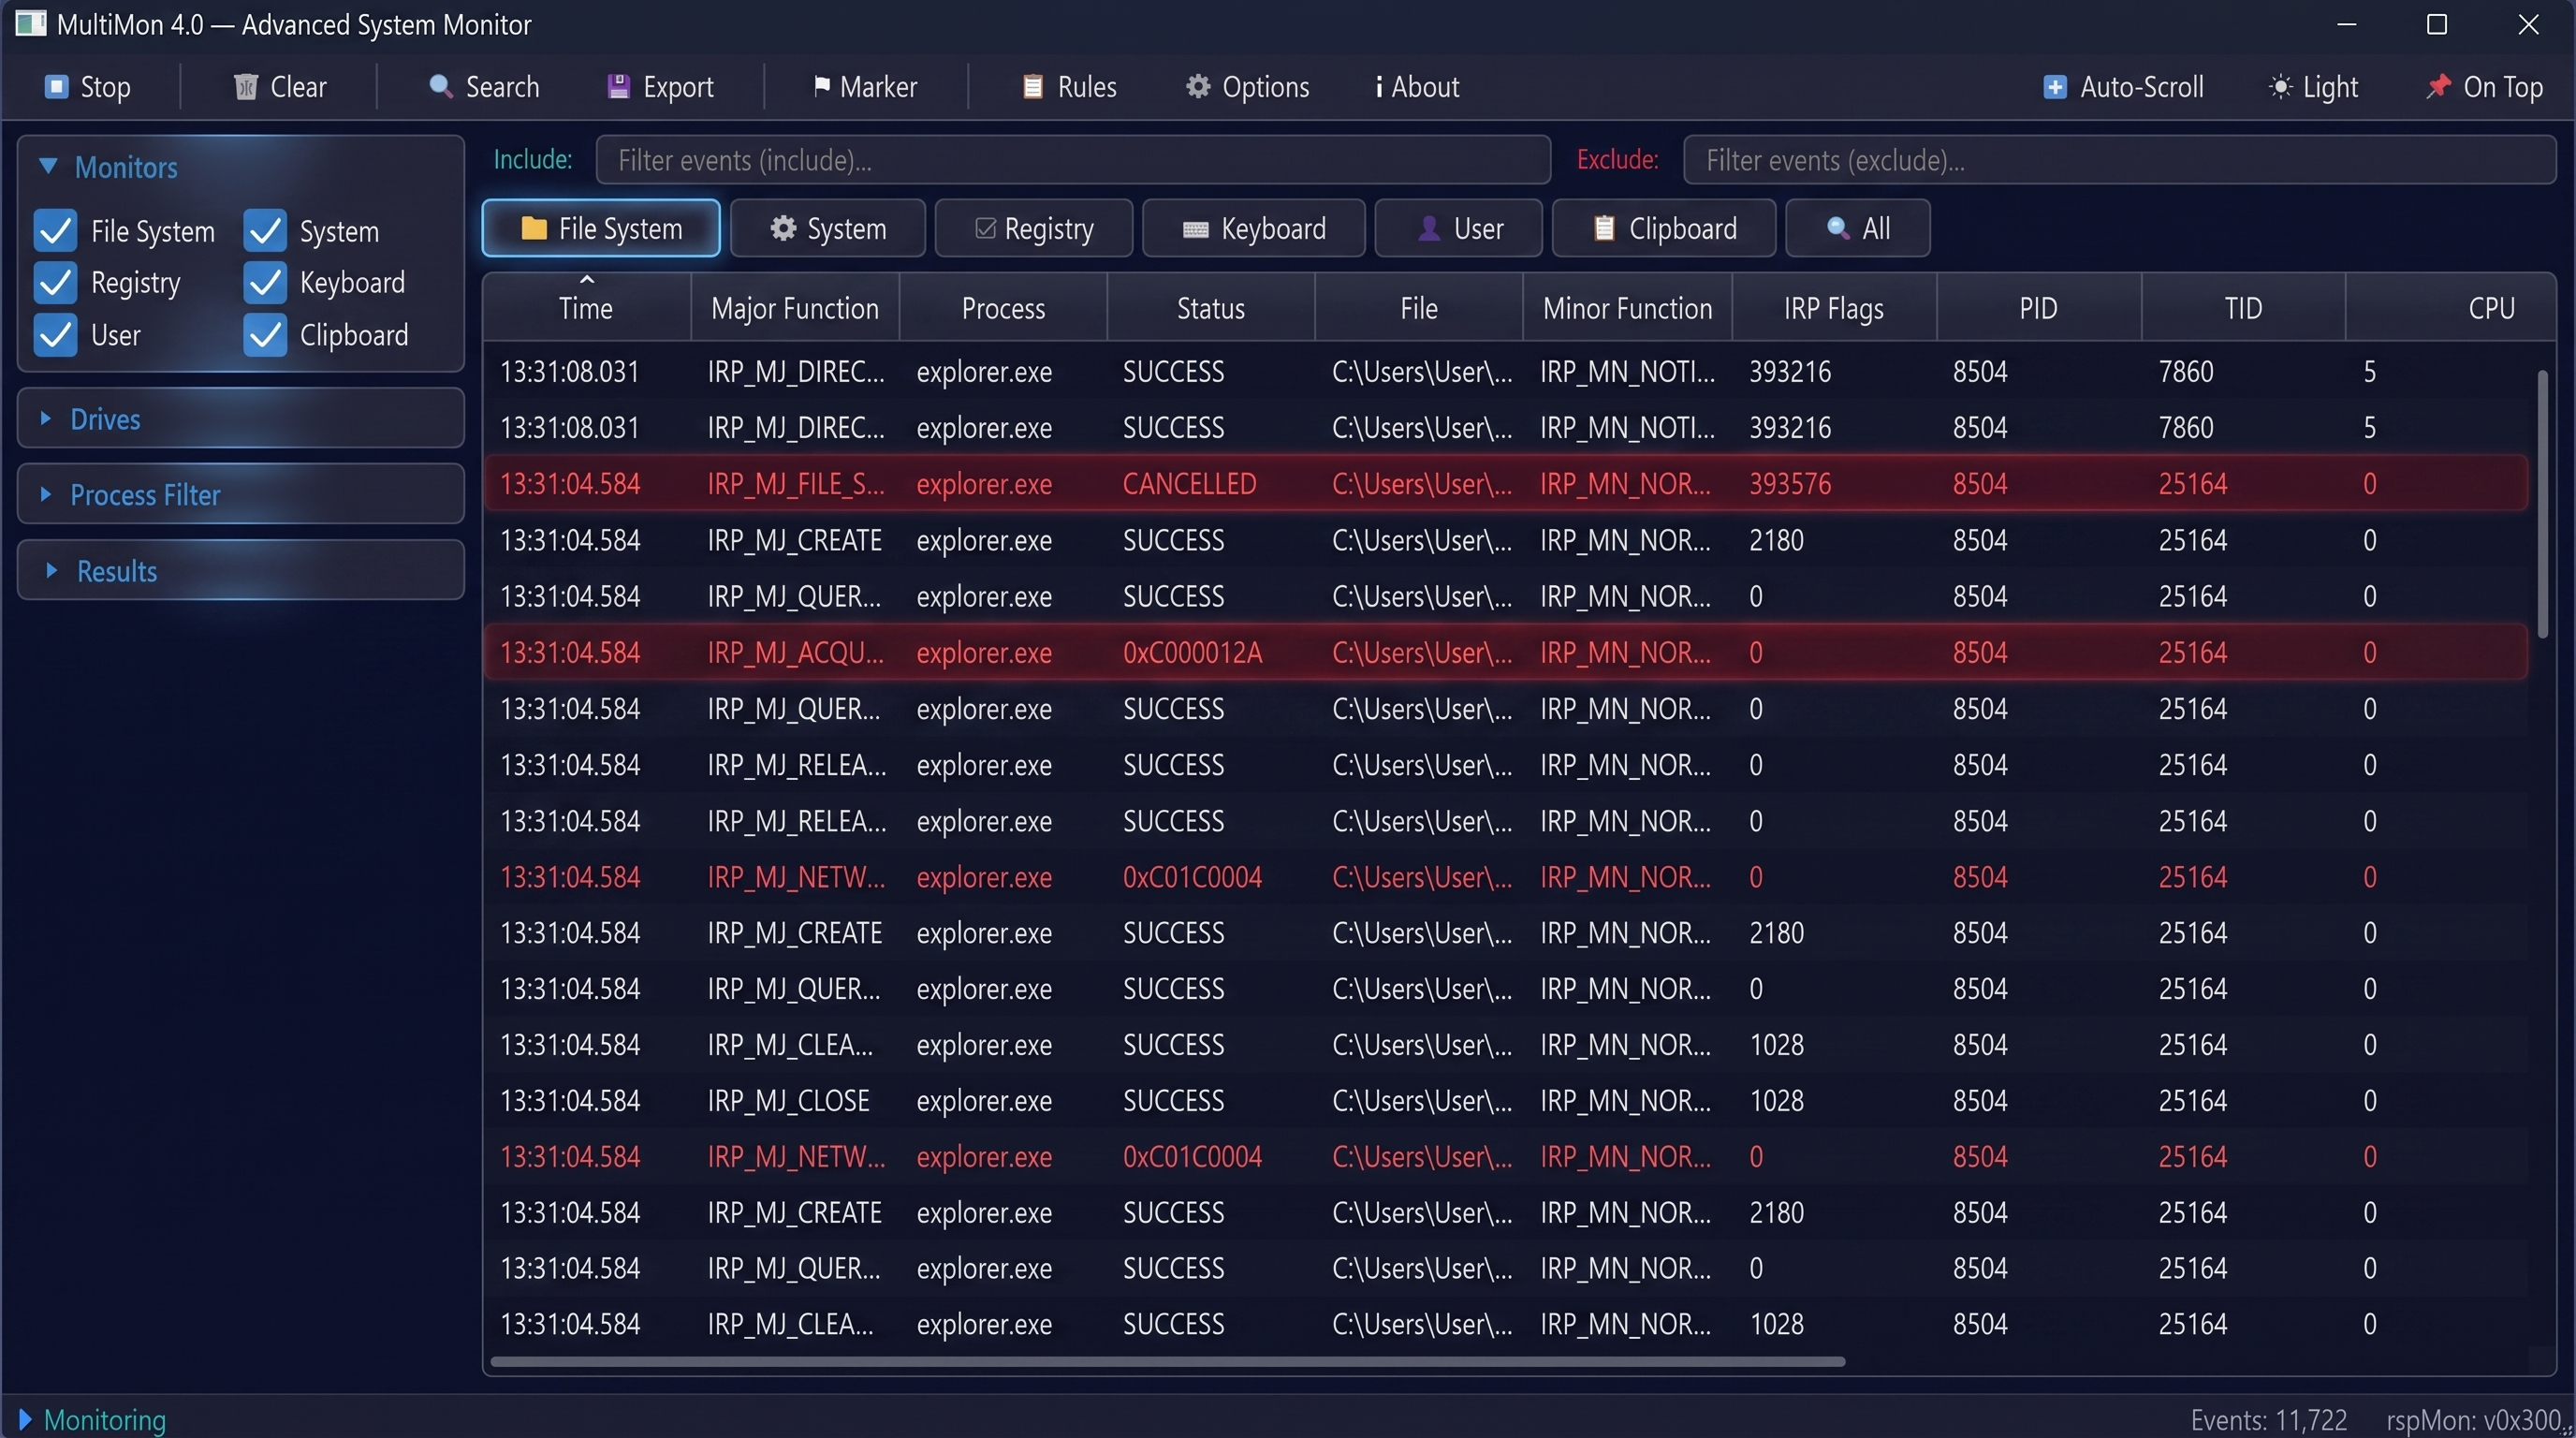The image size is (2576, 1438).
Task: Sort by the PID column header
Action: (2038, 308)
